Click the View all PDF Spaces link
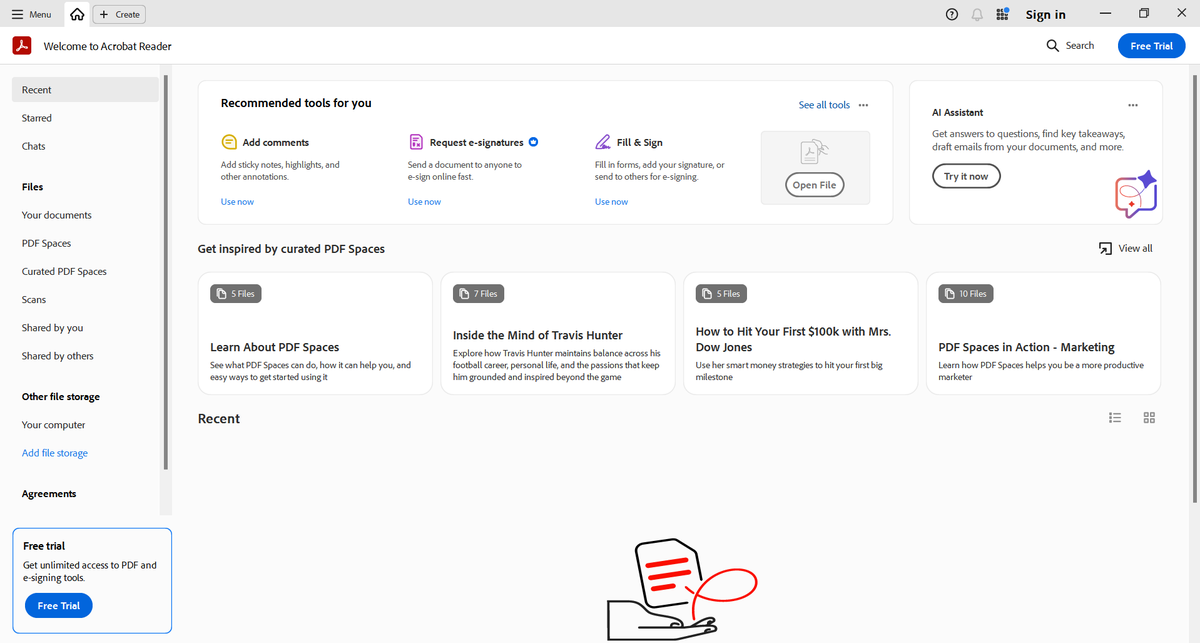This screenshot has width=1200, height=643. pyautogui.click(x=1135, y=248)
